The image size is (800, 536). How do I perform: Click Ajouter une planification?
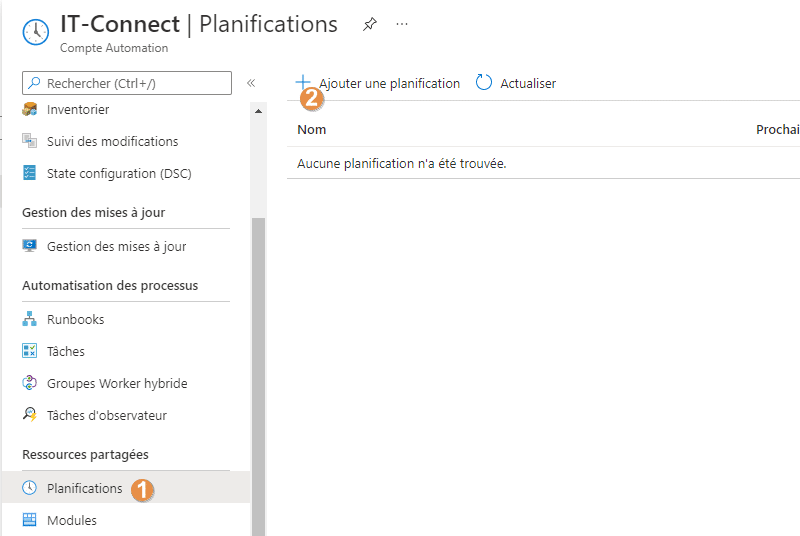click(389, 83)
